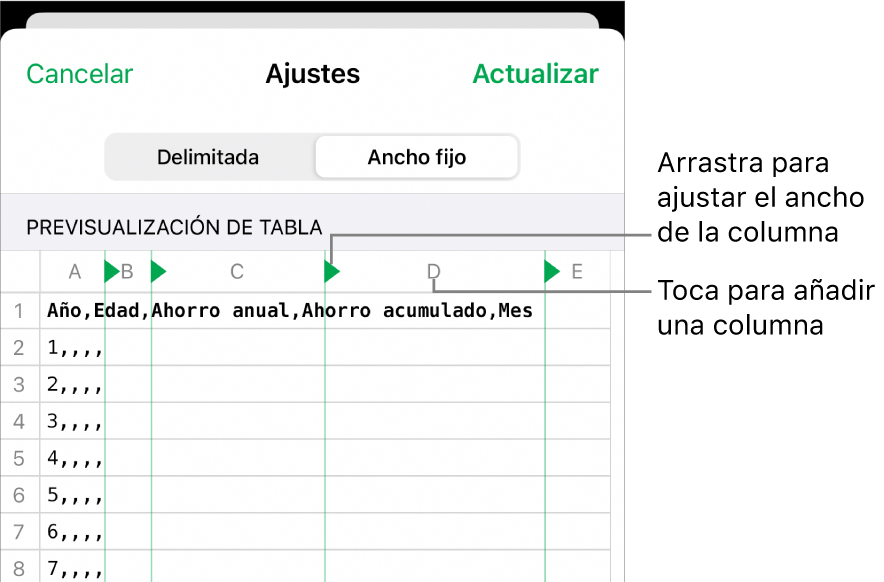The height and width of the screenshot is (582, 884).
Task: Click cell text '2,,,,'
Action: point(75,385)
